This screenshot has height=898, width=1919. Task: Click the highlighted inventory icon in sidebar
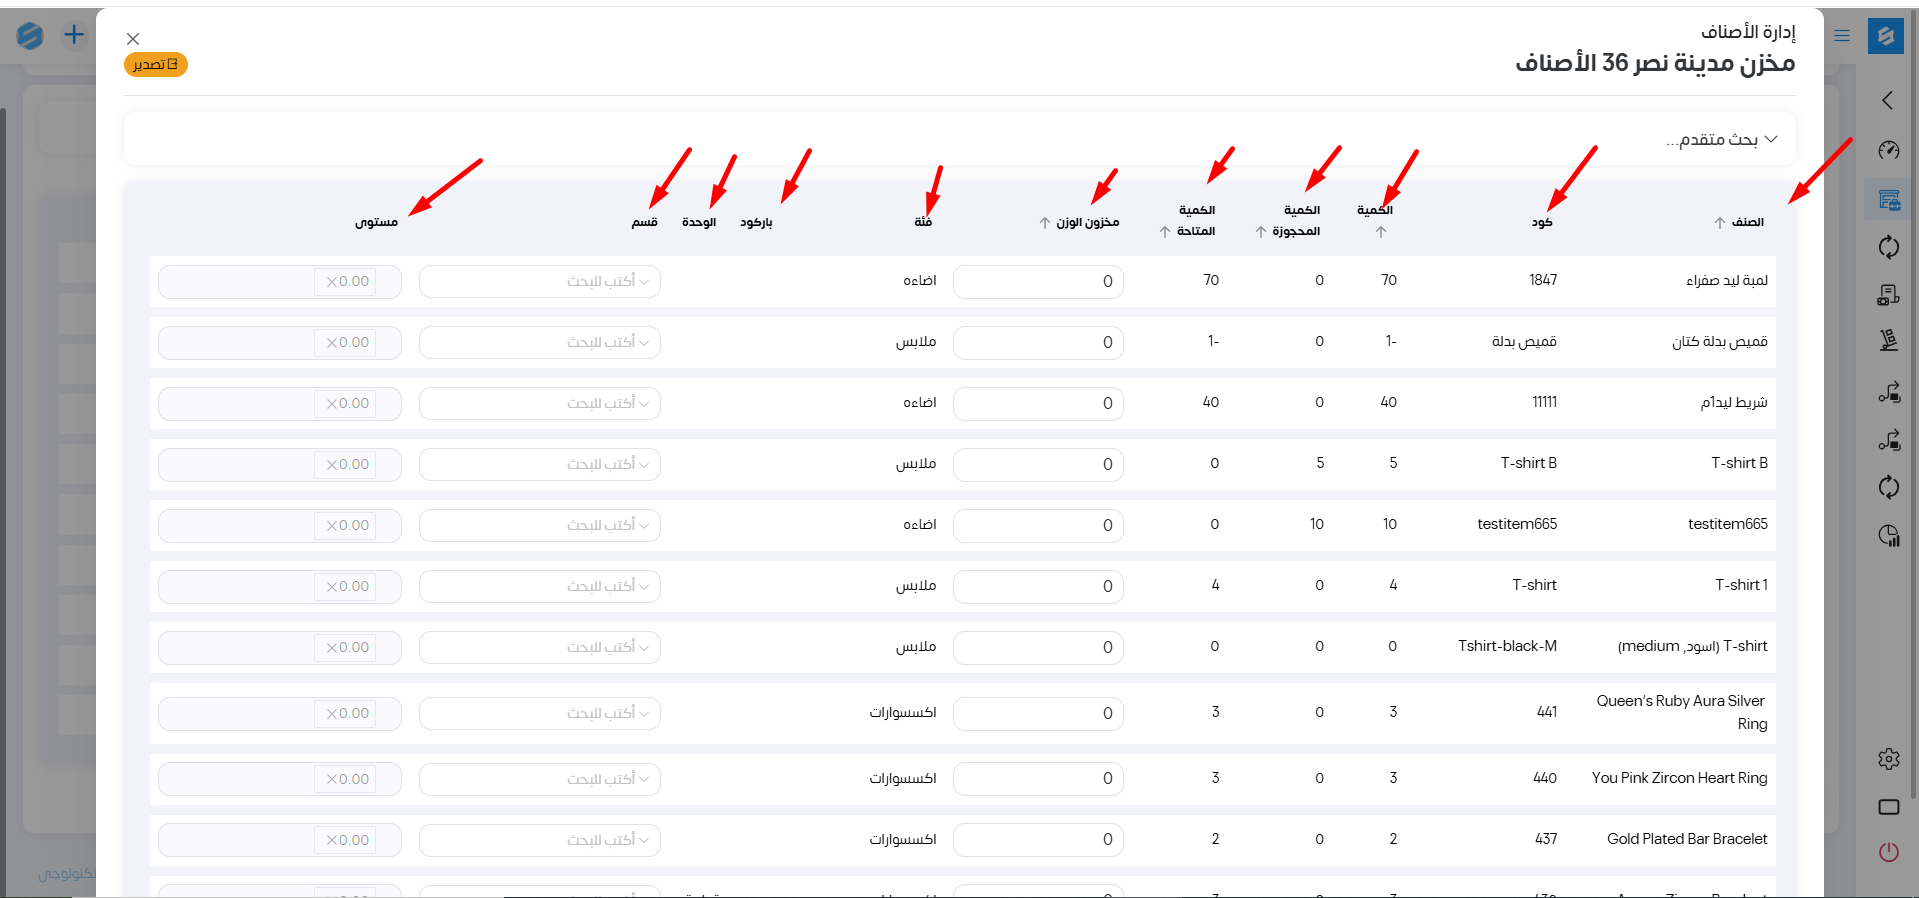pos(1888,200)
